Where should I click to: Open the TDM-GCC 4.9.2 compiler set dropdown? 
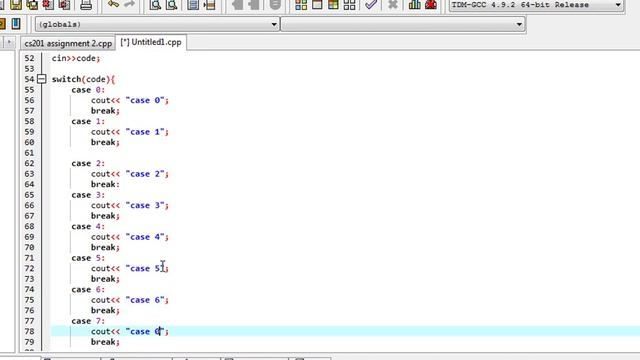pos(537,5)
